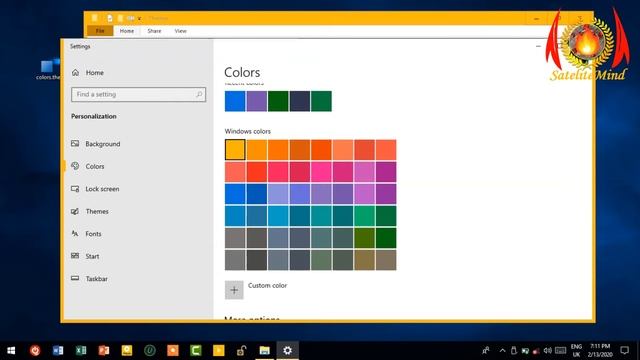Choose the olive tan swatch in bottom row
The image size is (640, 360).
click(x=364, y=260)
